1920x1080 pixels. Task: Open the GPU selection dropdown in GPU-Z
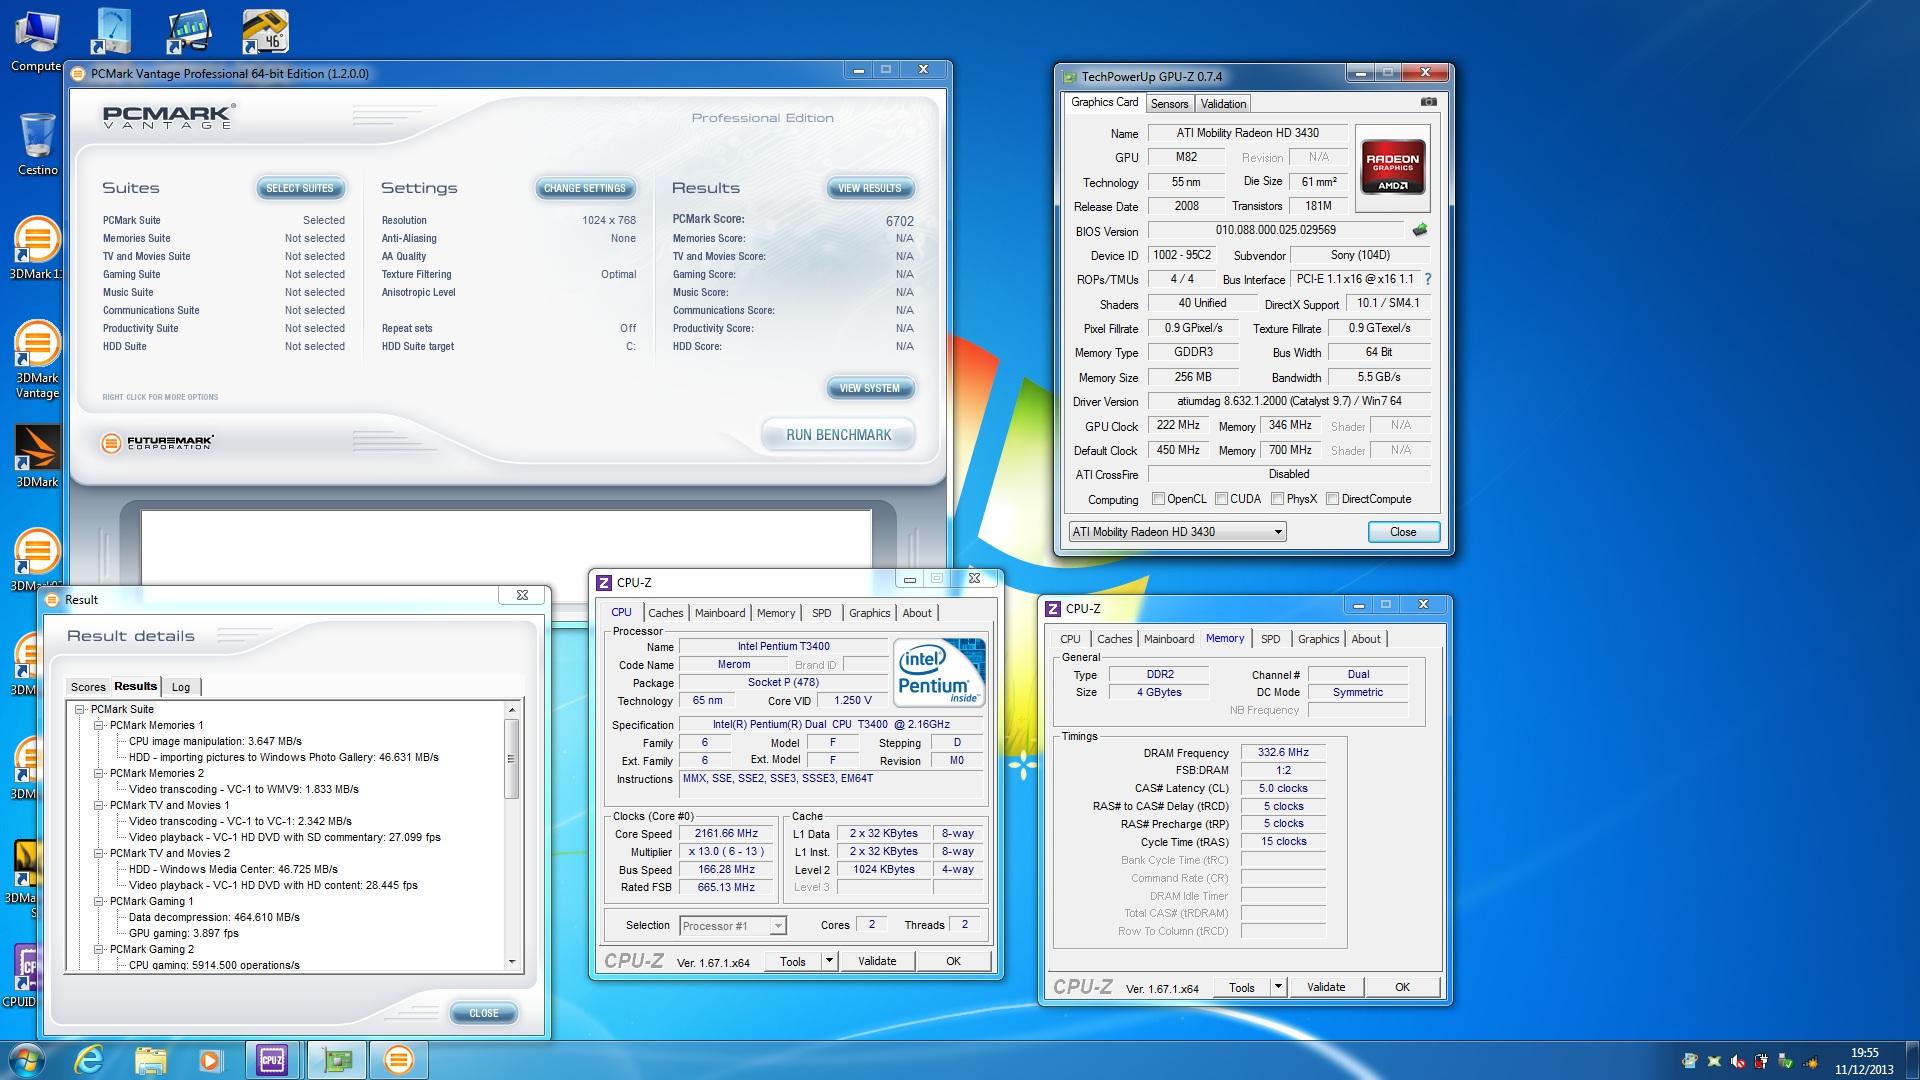click(1177, 532)
